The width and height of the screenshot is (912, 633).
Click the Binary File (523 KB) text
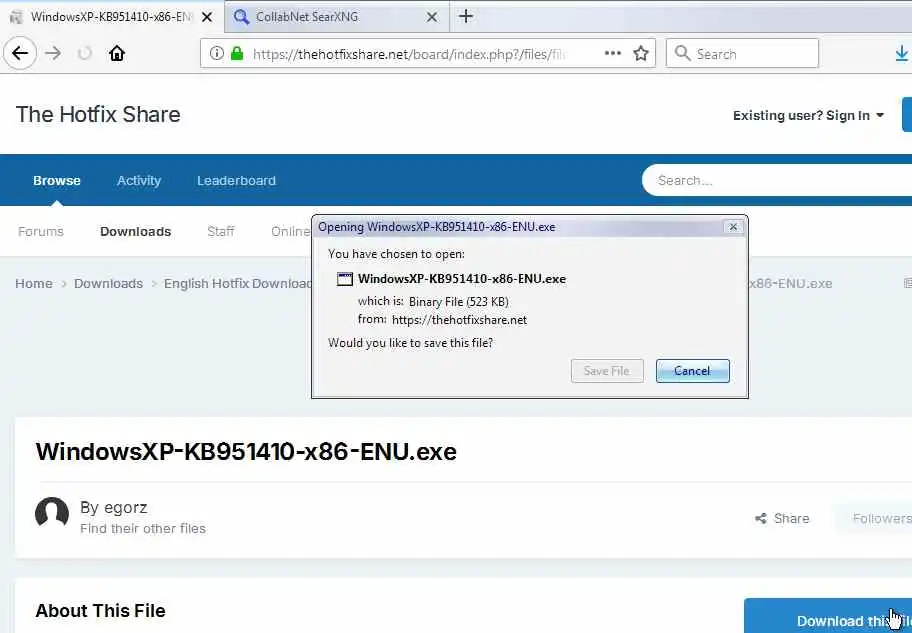(x=458, y=301)
